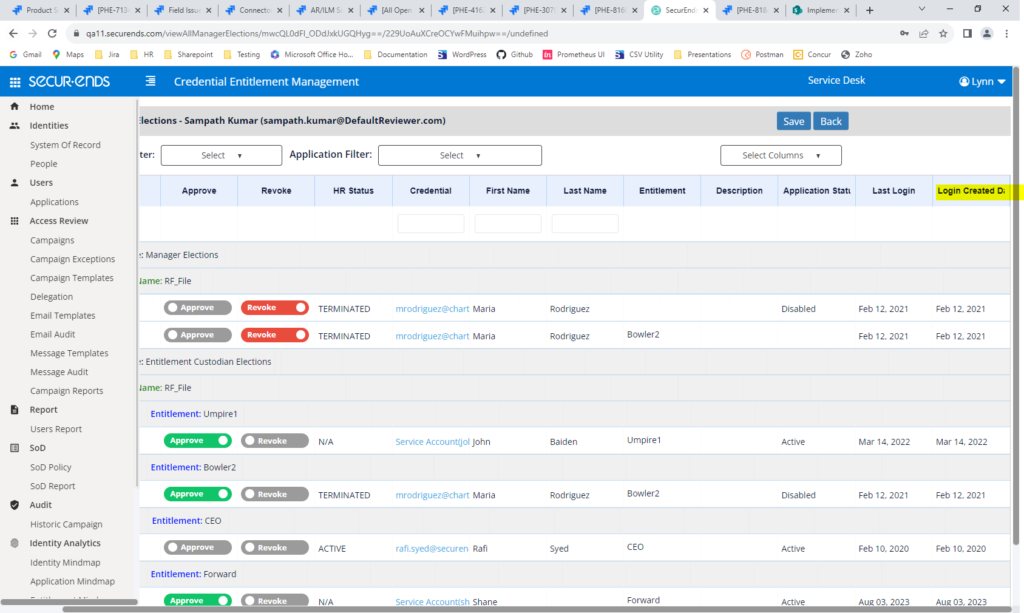Open the Chrome profile avatar icon

[x=987, y=33]
